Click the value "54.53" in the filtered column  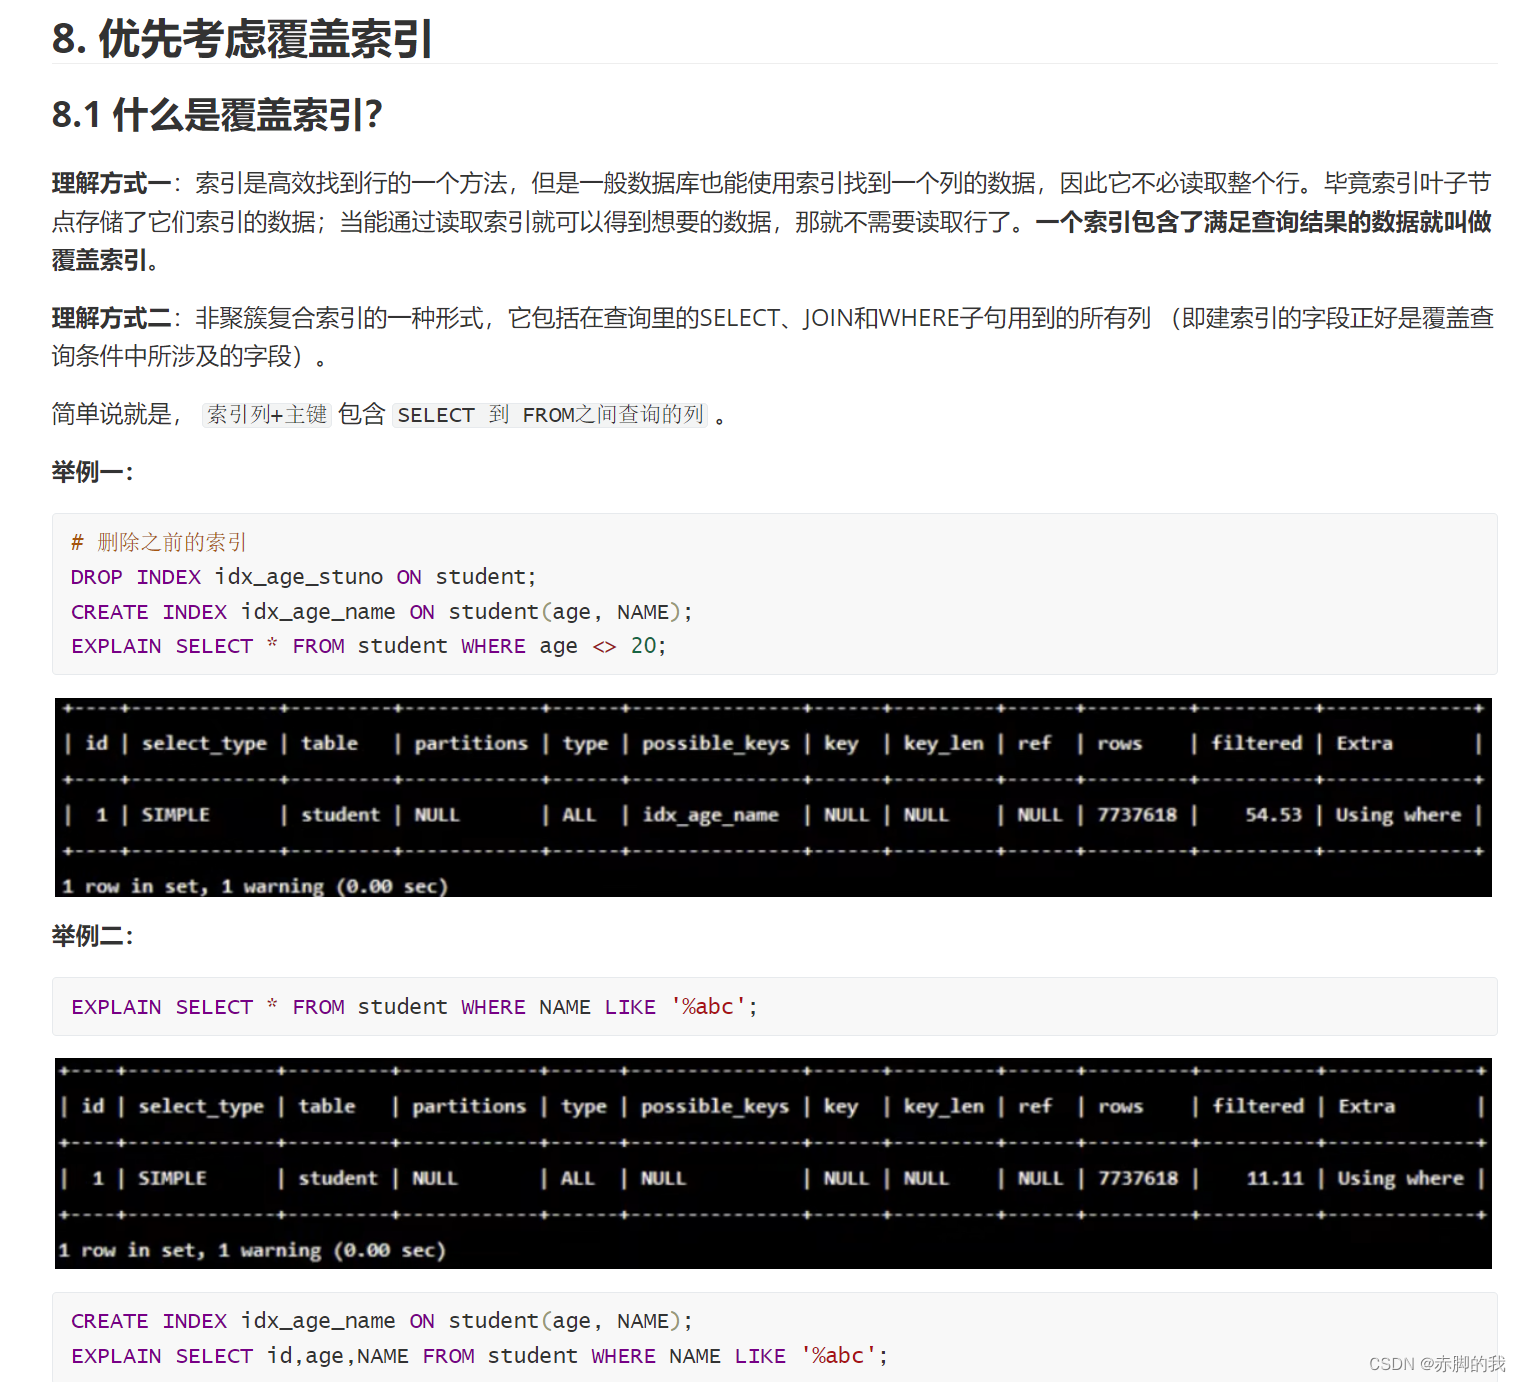1273,815
